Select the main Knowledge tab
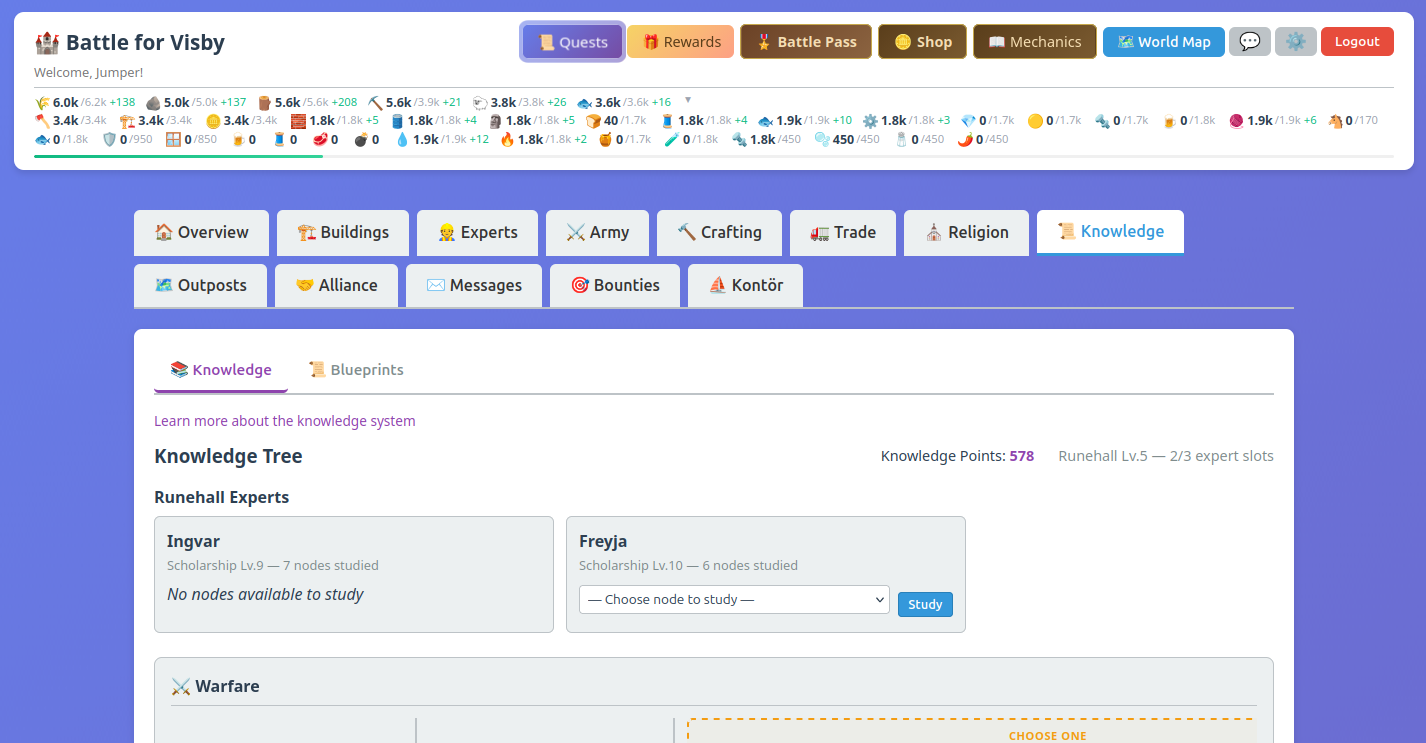This screenshot has height=743, width=1426. coord(1110,232)
